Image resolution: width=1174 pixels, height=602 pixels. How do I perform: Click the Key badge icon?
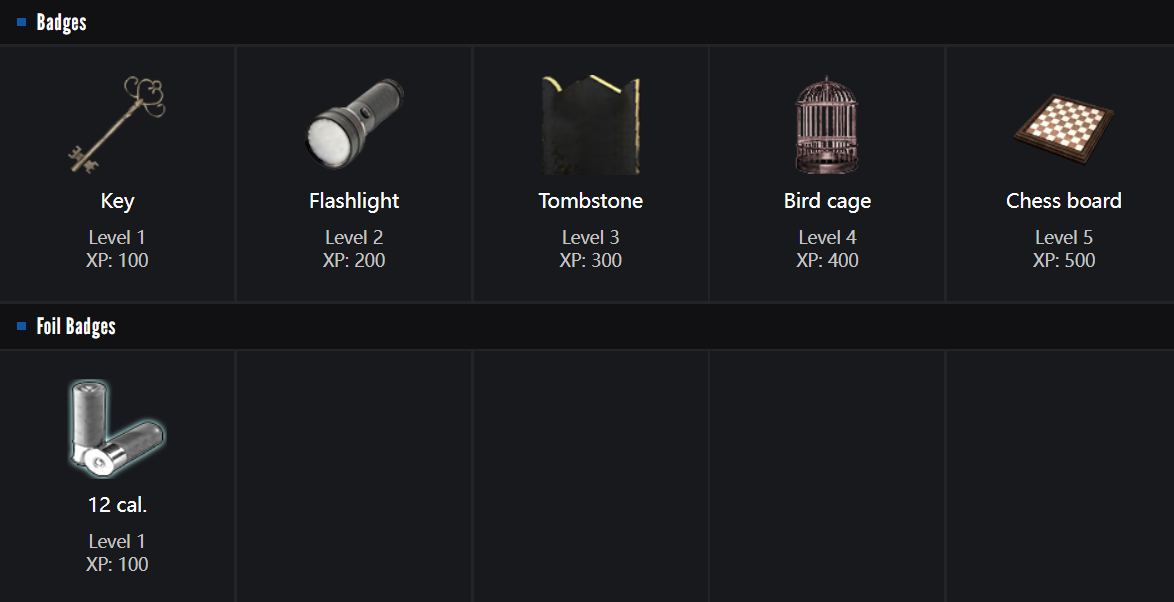(x=117, y=124)
